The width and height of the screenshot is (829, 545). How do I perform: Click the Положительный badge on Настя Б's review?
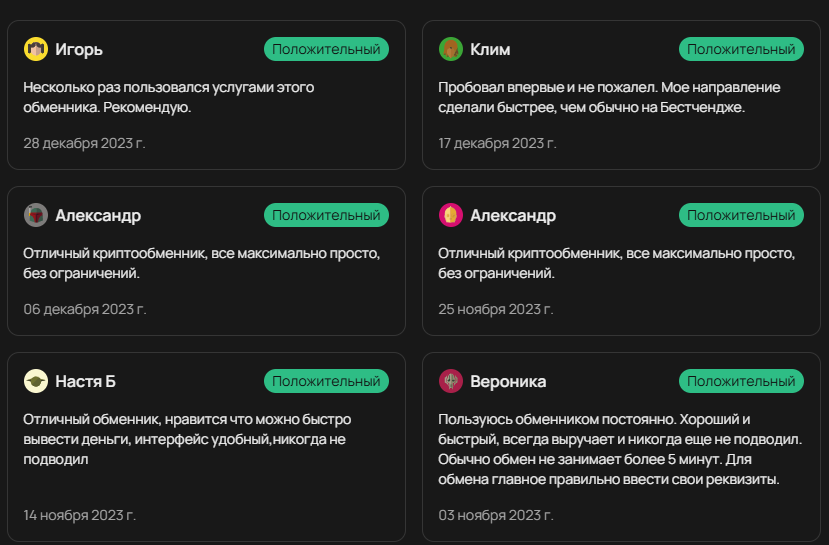(x=326, y=381)
